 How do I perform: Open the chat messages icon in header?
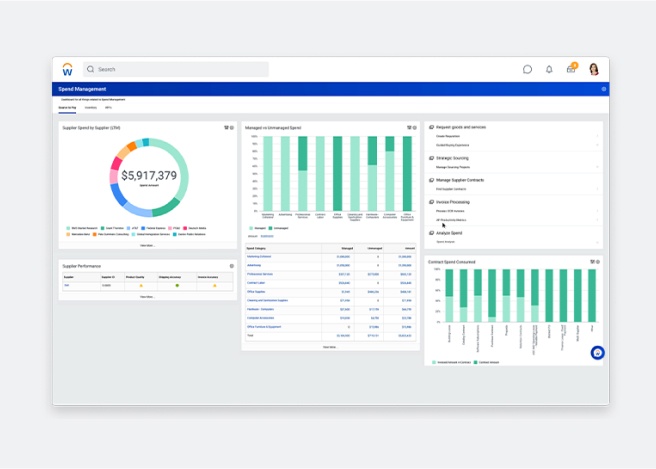tap(527, 69)
